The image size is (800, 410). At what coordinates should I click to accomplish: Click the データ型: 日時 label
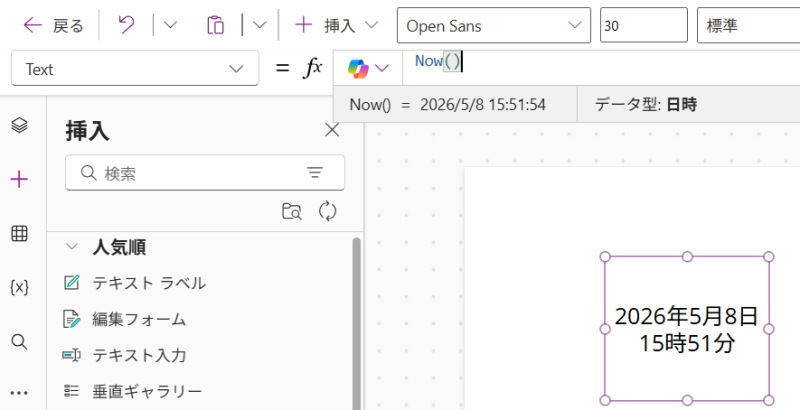[x=645, y=105]
